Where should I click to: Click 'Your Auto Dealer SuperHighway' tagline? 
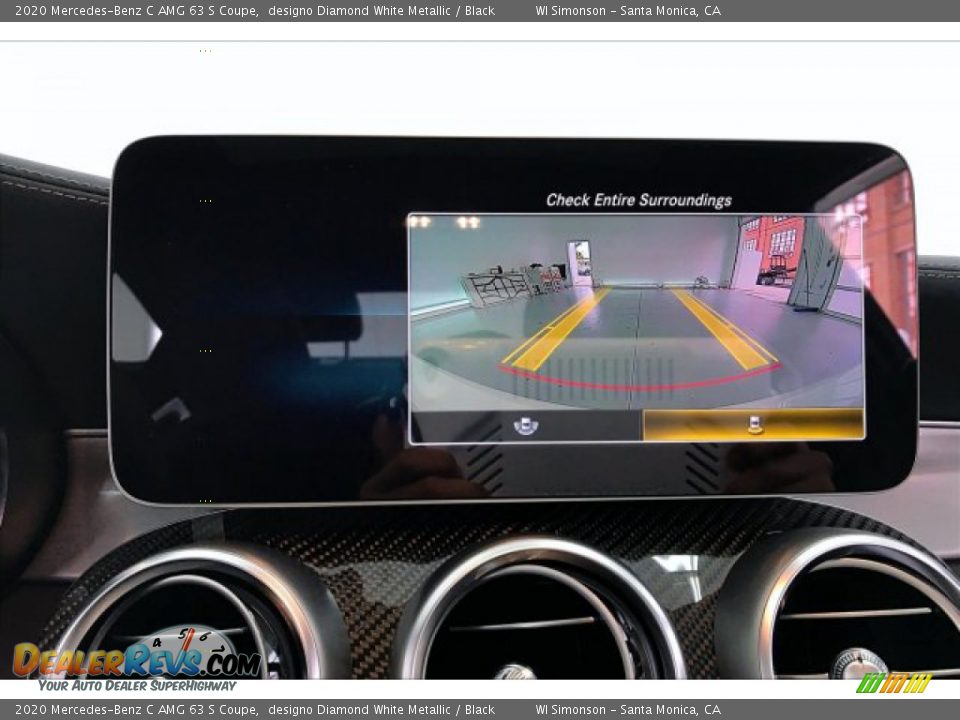[137, 686]
